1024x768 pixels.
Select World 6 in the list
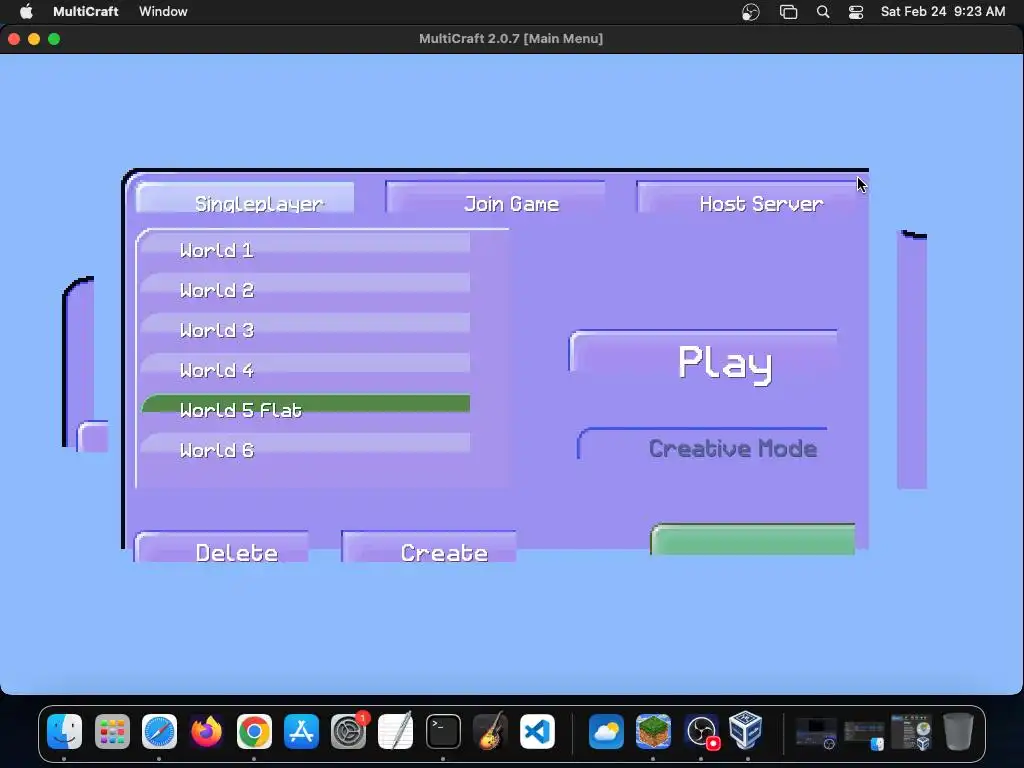point(306,449)
